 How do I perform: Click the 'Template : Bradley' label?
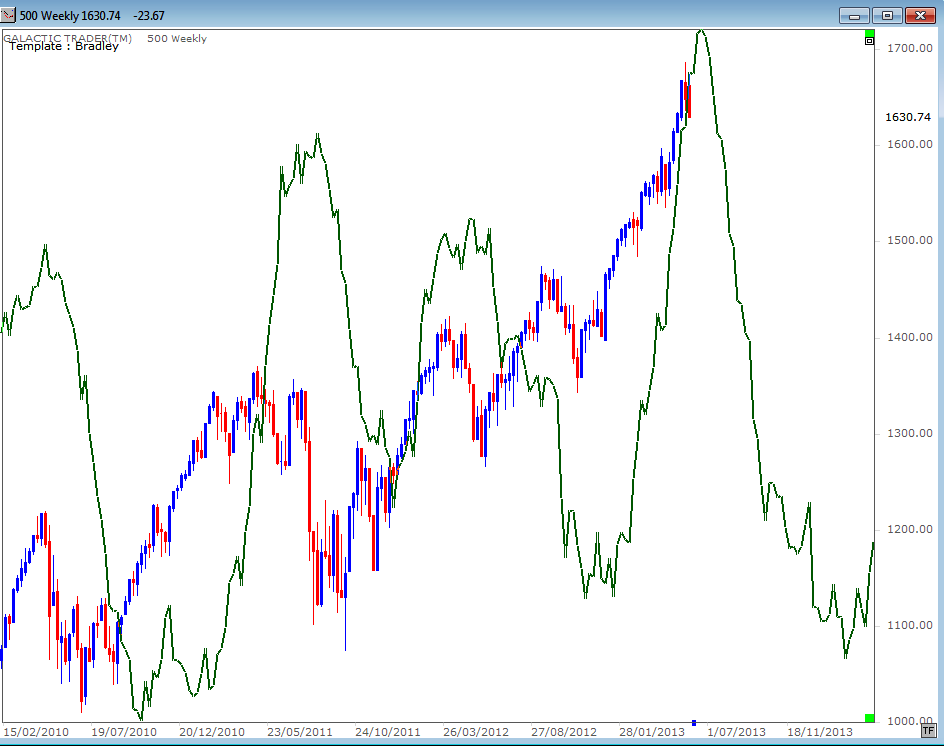click(64, 46)
